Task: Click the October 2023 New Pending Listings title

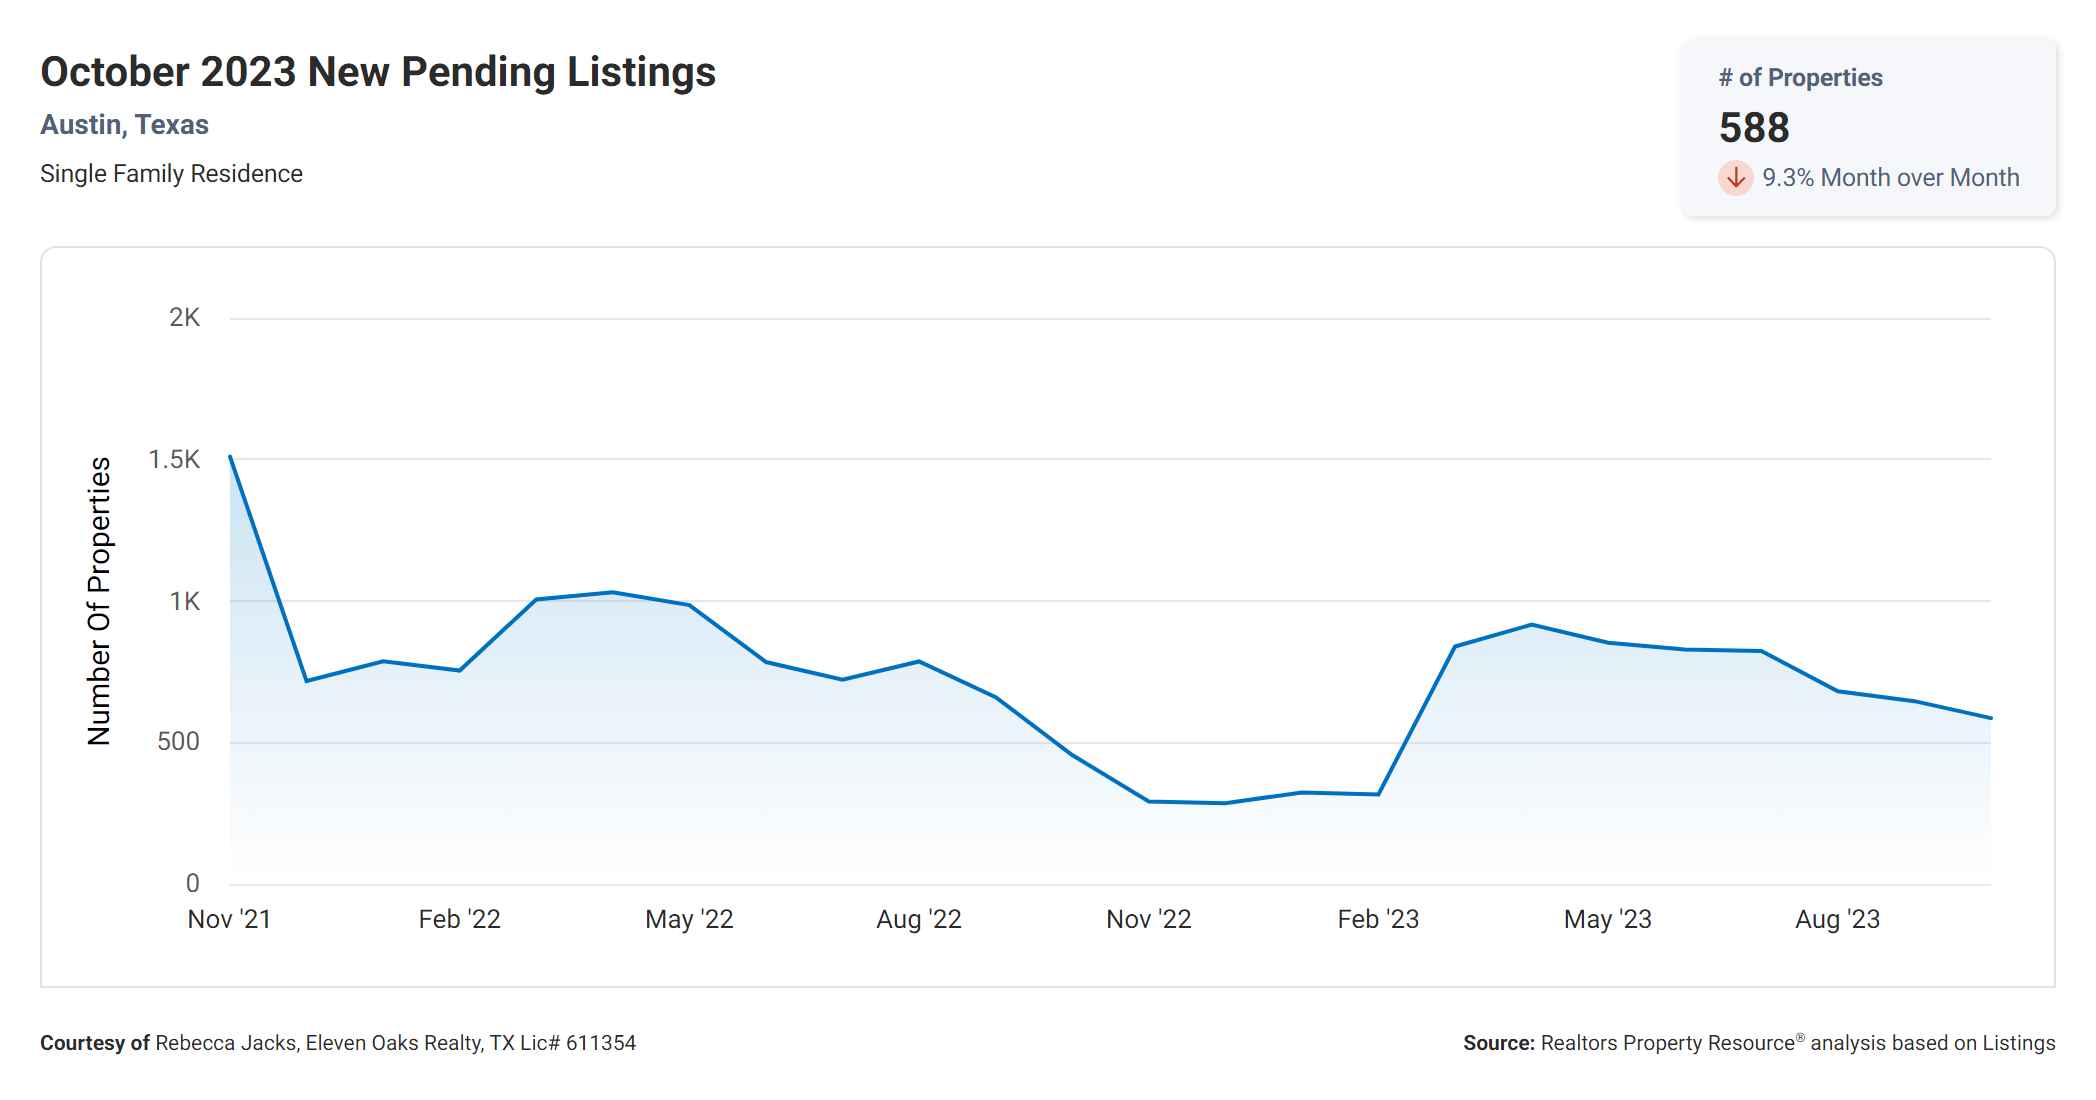Action: (378, 72)
